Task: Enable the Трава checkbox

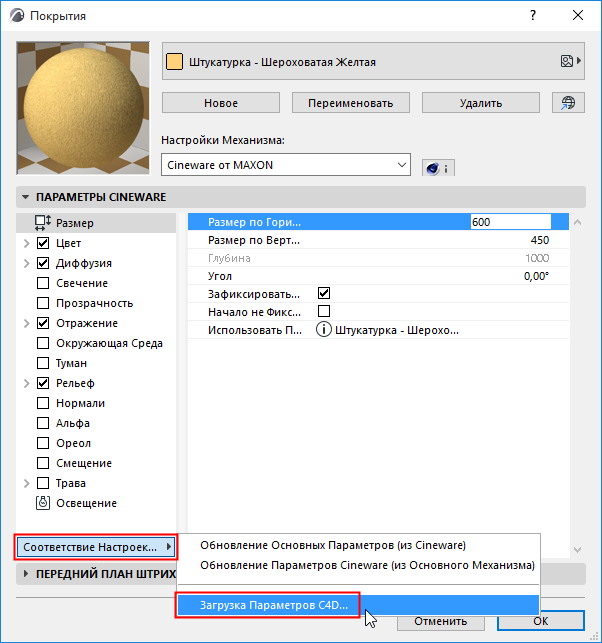Action: pyautogui.click(x=43, y=483)
